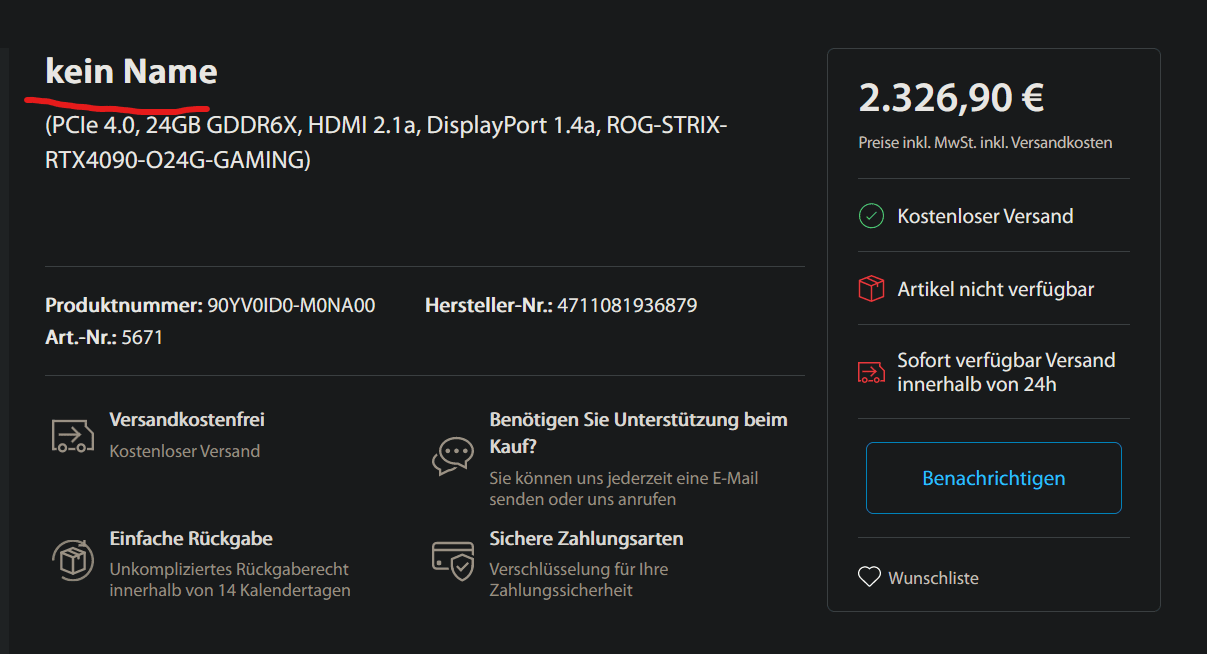Select manufacturer number 4711081936879
This screenshot has height=654, width=1207.
point(627,305)
